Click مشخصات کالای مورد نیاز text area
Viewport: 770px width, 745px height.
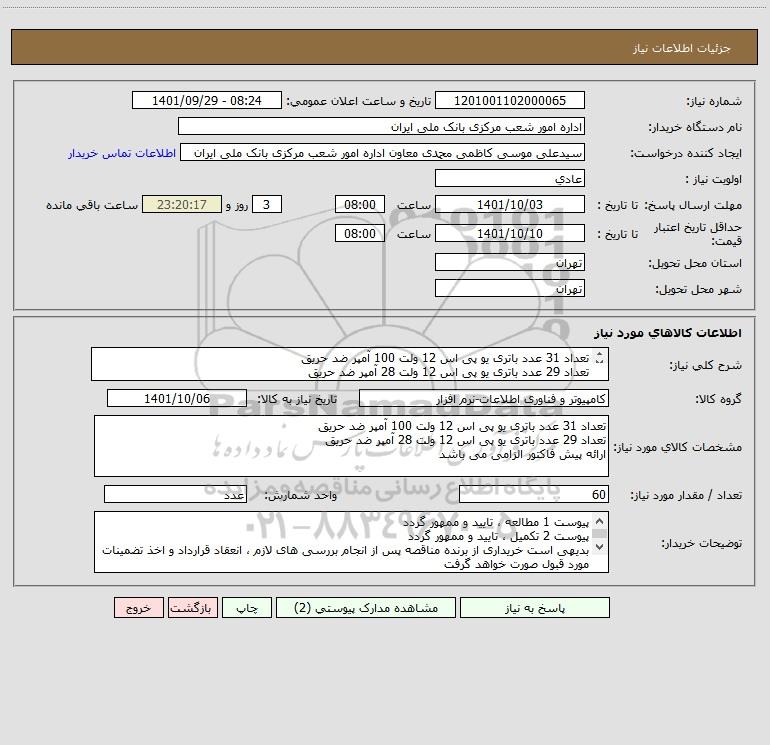coord(351,446)
